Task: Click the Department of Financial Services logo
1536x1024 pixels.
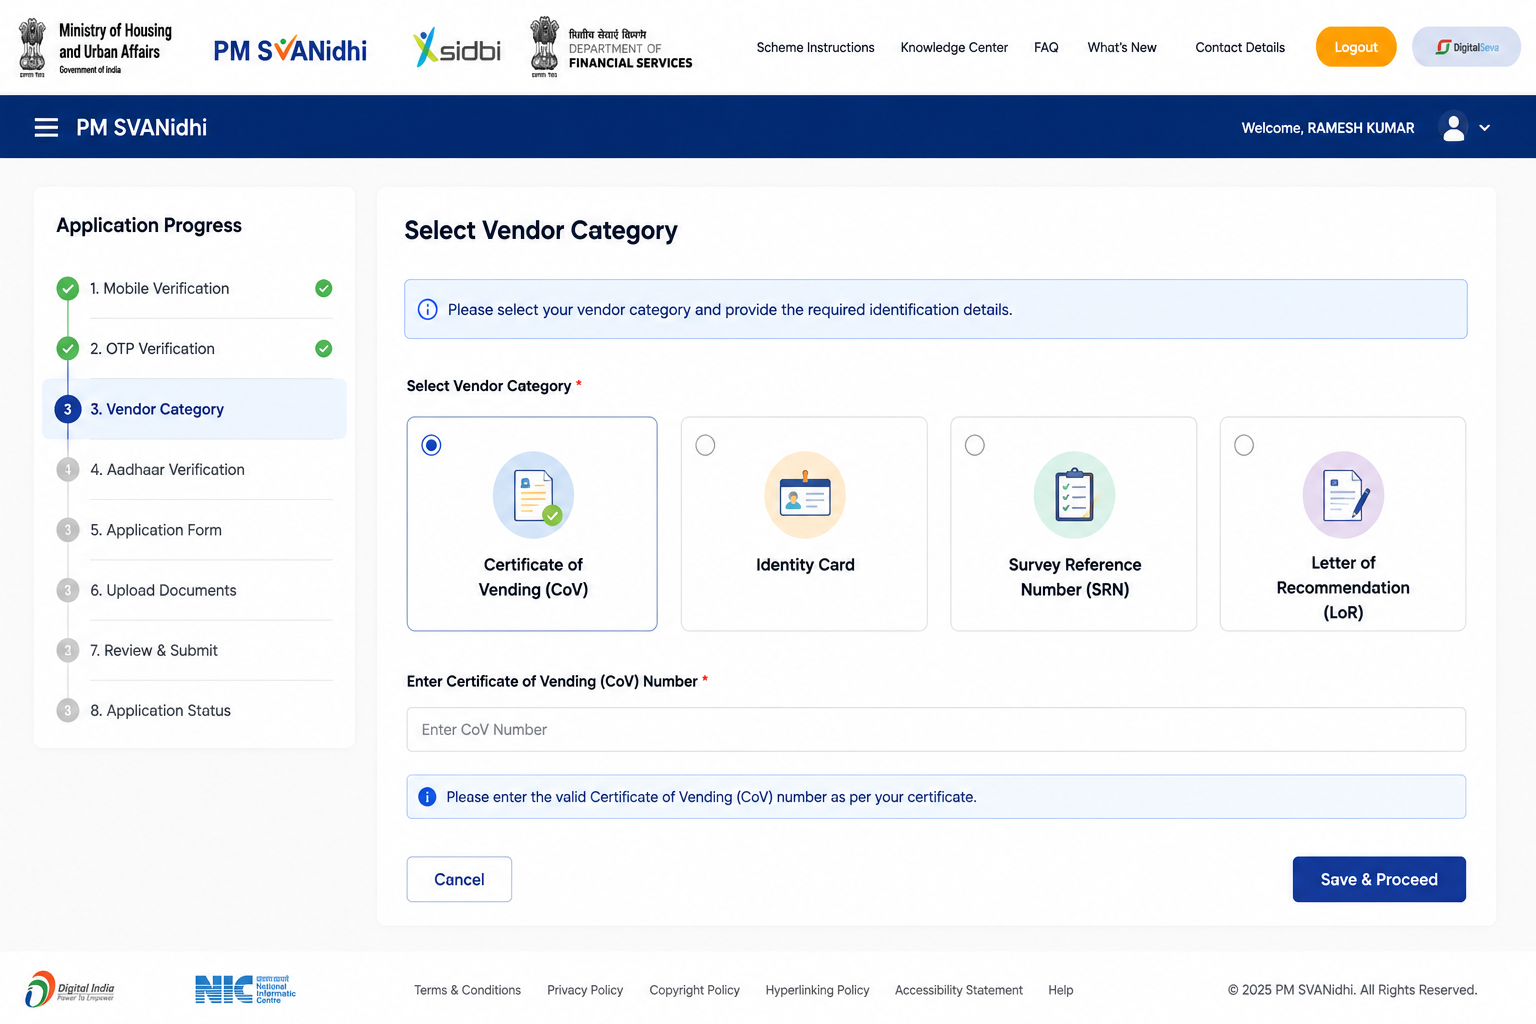Action: 611,47
